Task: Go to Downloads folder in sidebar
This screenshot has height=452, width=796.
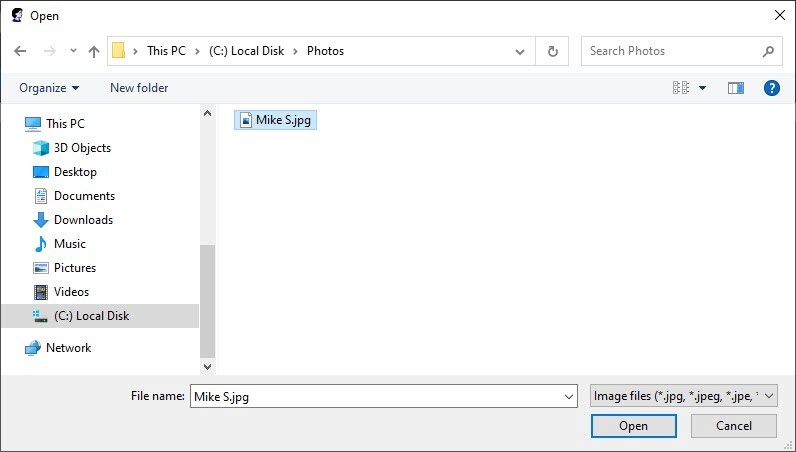Action: pos(83,220)
